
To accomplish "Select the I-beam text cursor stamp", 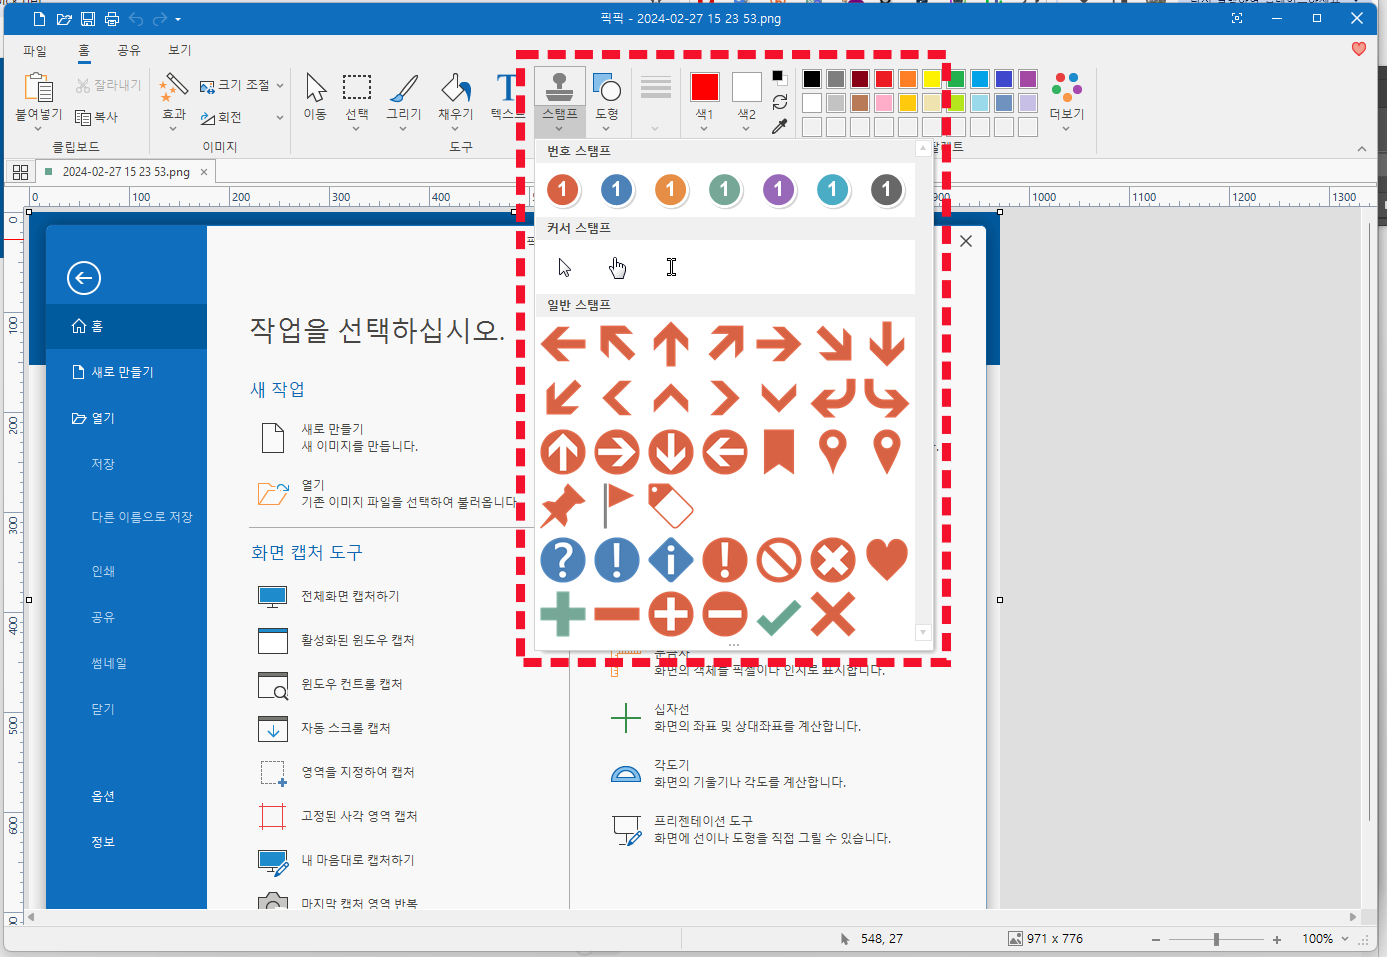I will [x=672, y=267].
